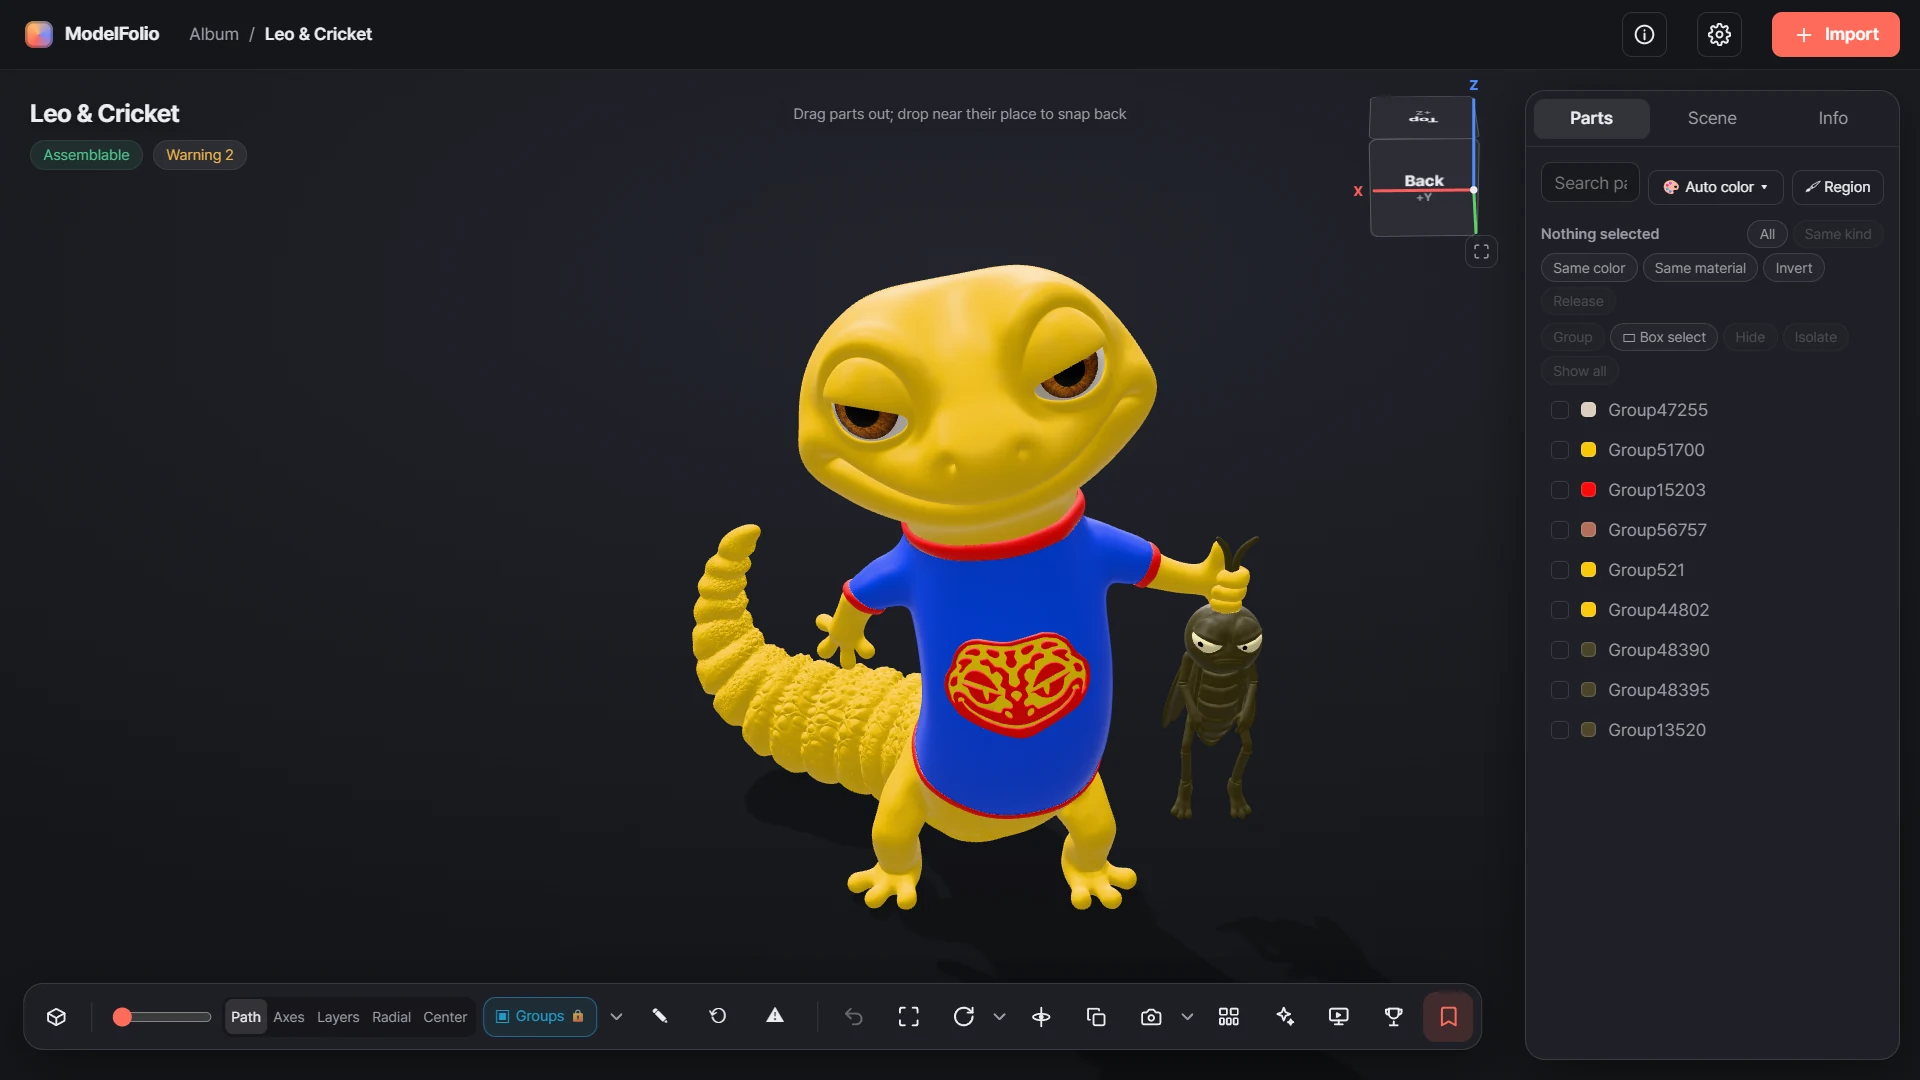Check the Group48390 checkbox
The height and width of the screenshot is (1080, 1920).
click(1559, 650)
